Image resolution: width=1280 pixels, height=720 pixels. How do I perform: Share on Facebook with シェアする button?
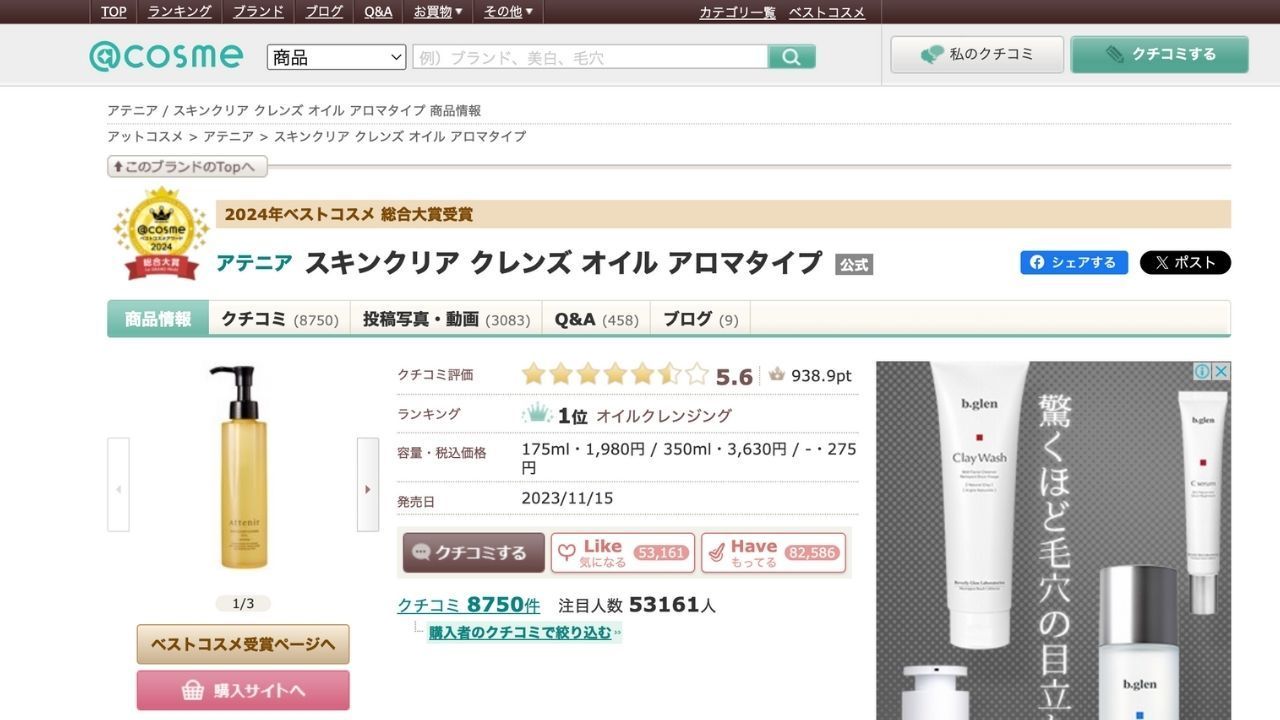(x=1074, y=263)
